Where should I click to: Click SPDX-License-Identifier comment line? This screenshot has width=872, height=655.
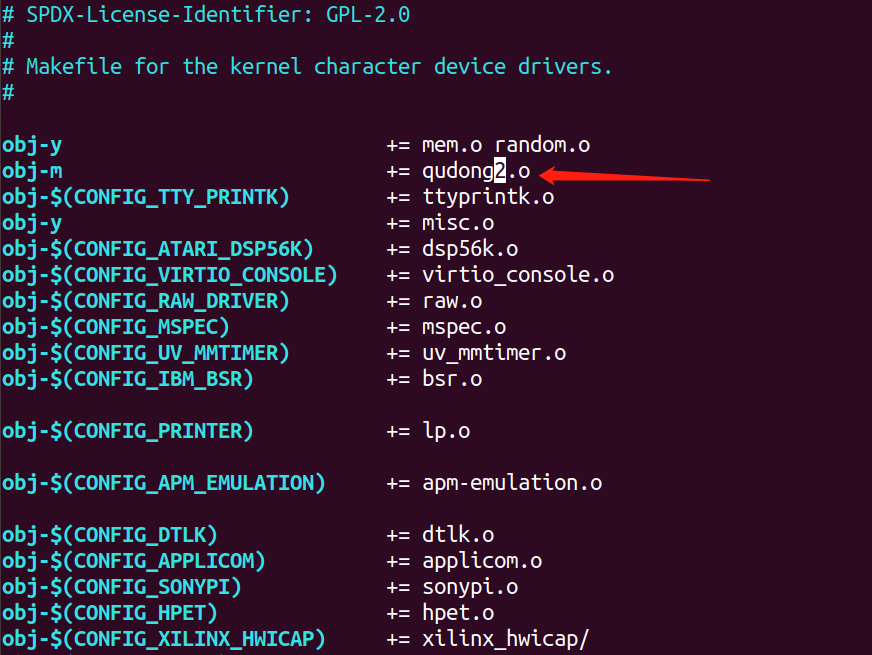(206, 15)
